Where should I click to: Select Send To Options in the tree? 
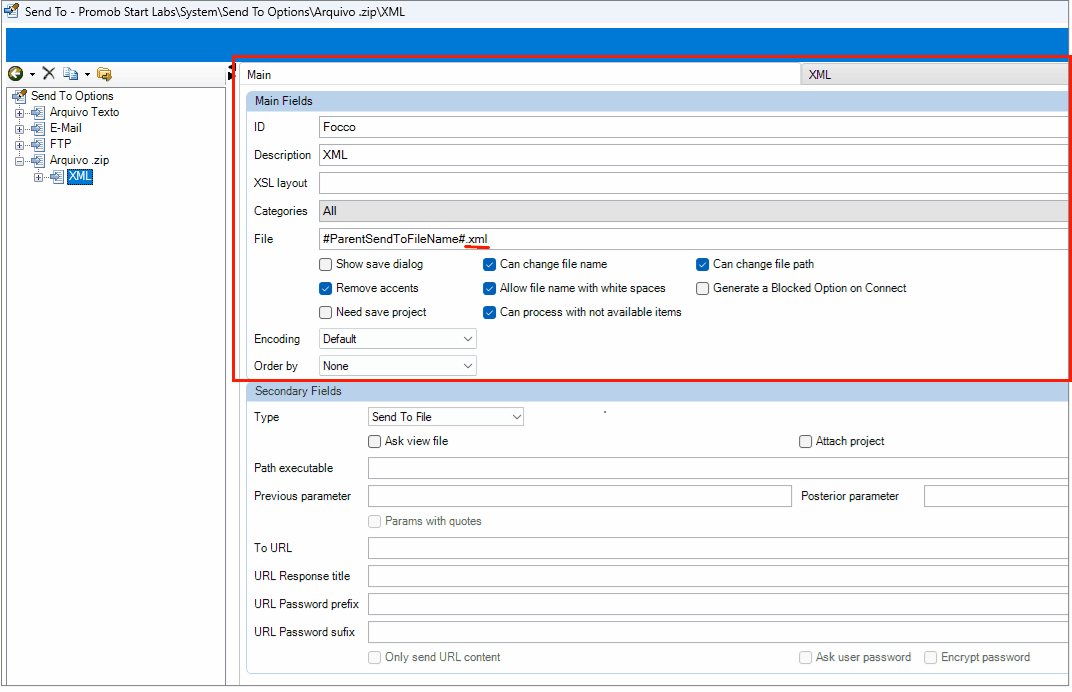(x=72, y=96)
